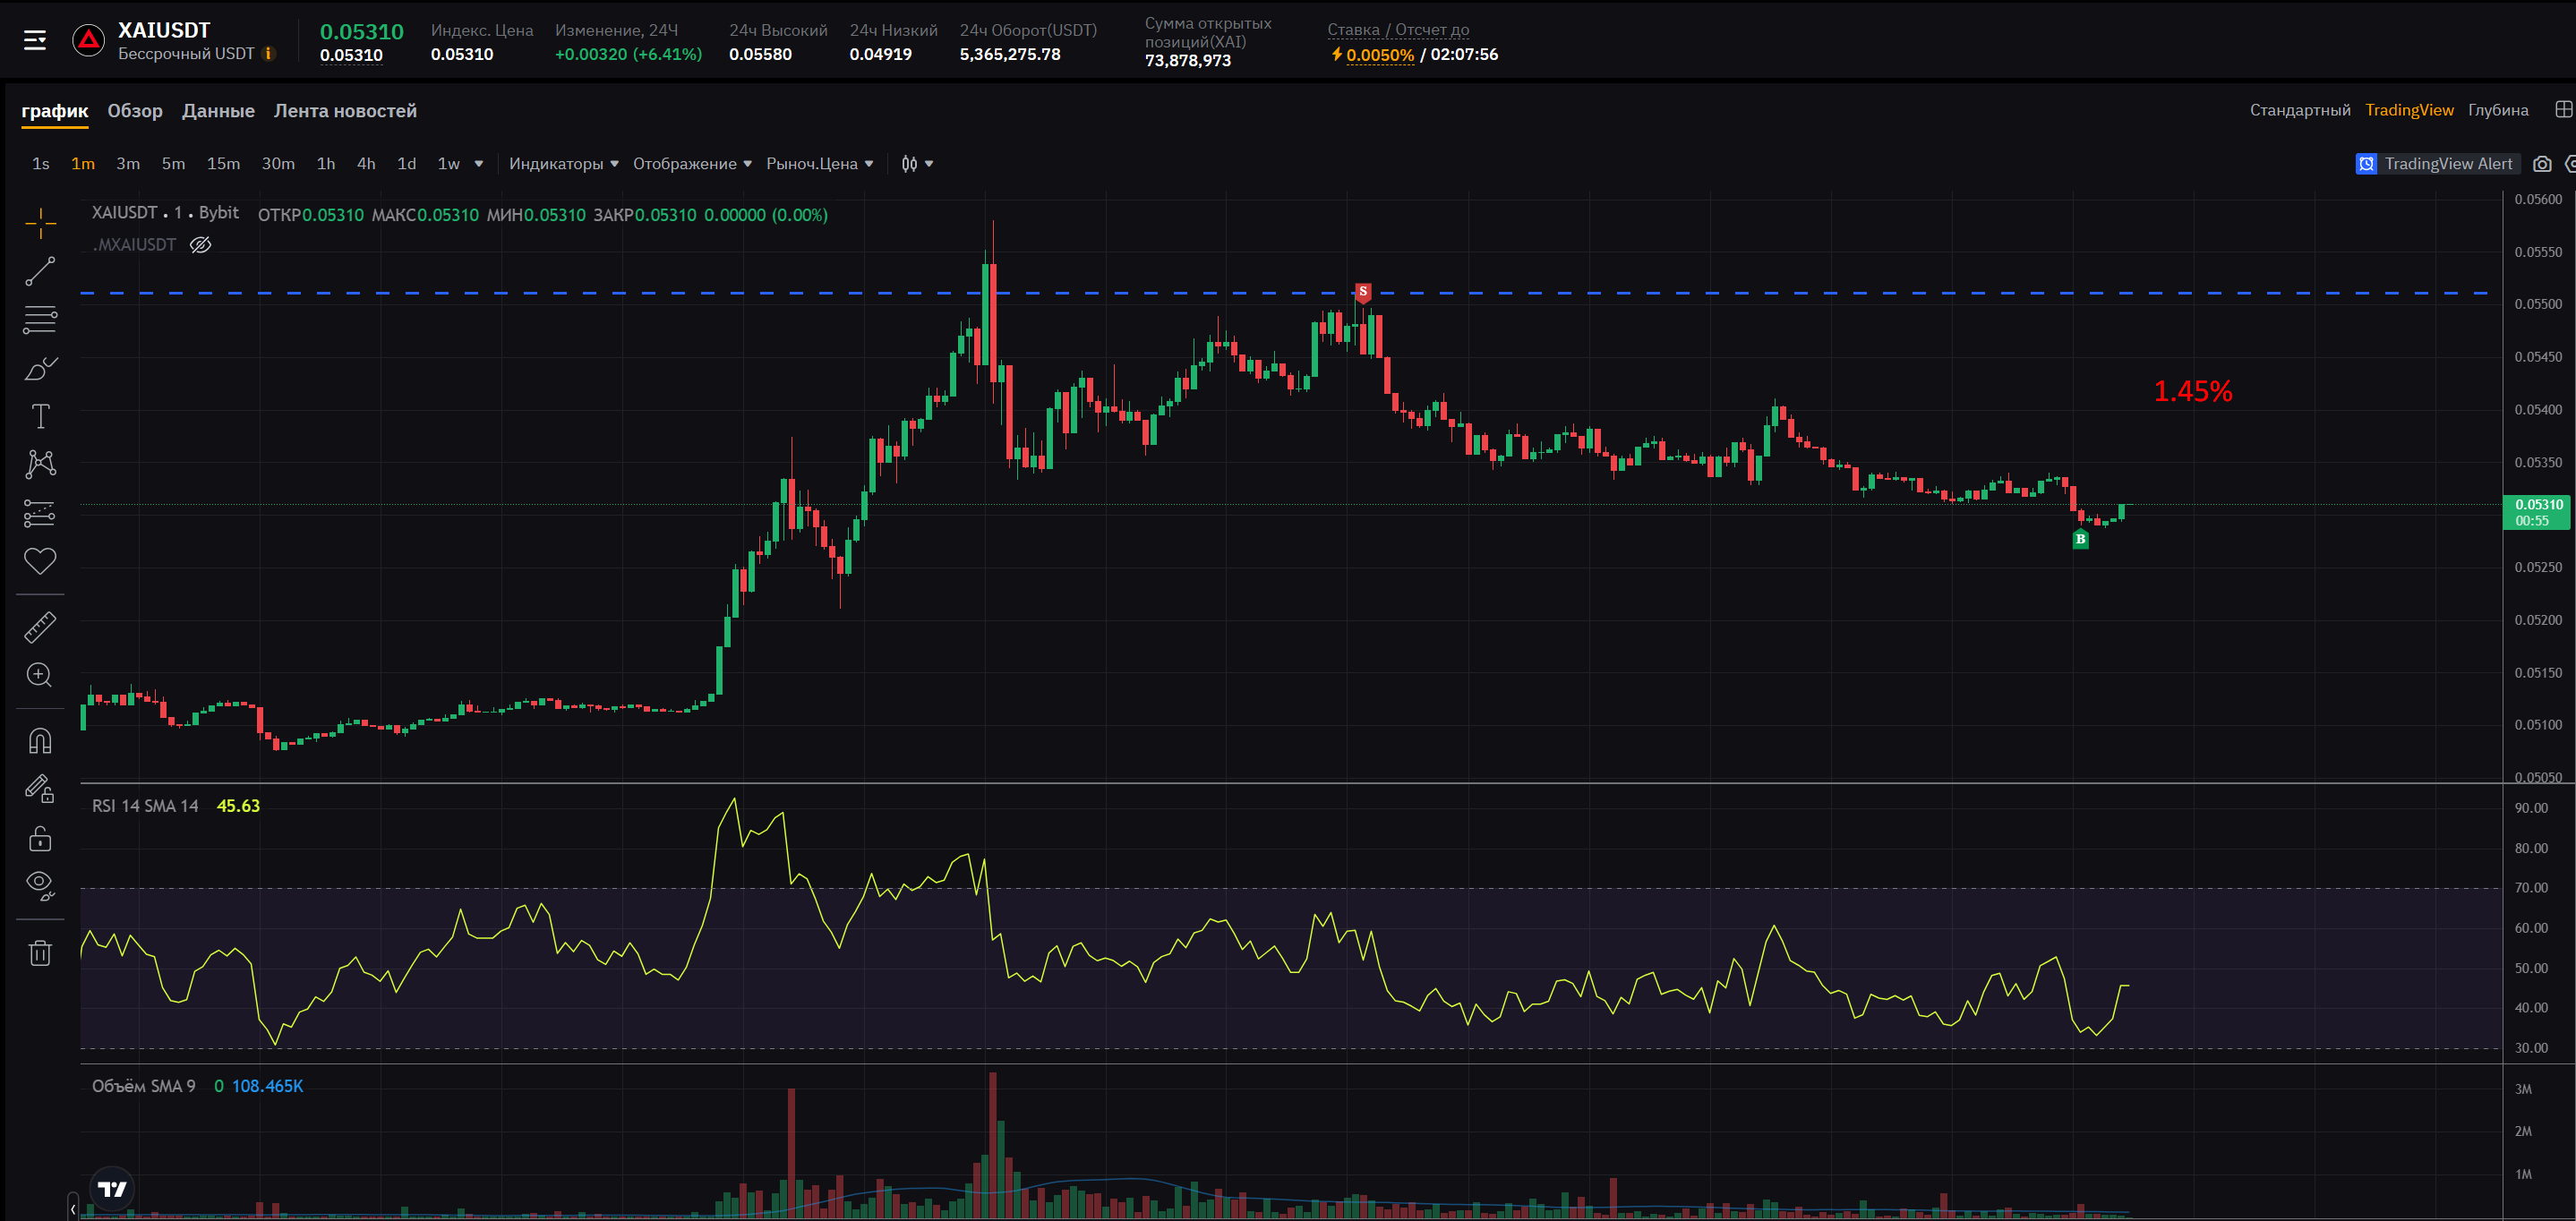Switch to the Обзор tab
2576x1221 pixels.
pos(135,111)
